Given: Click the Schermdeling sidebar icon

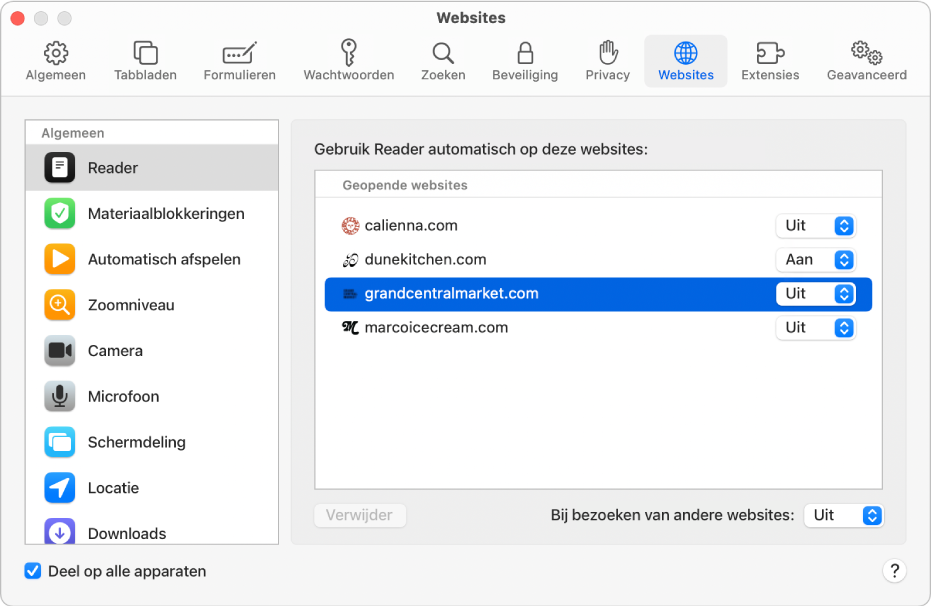Looking at the screenshot, I should (x=59, y=442).
